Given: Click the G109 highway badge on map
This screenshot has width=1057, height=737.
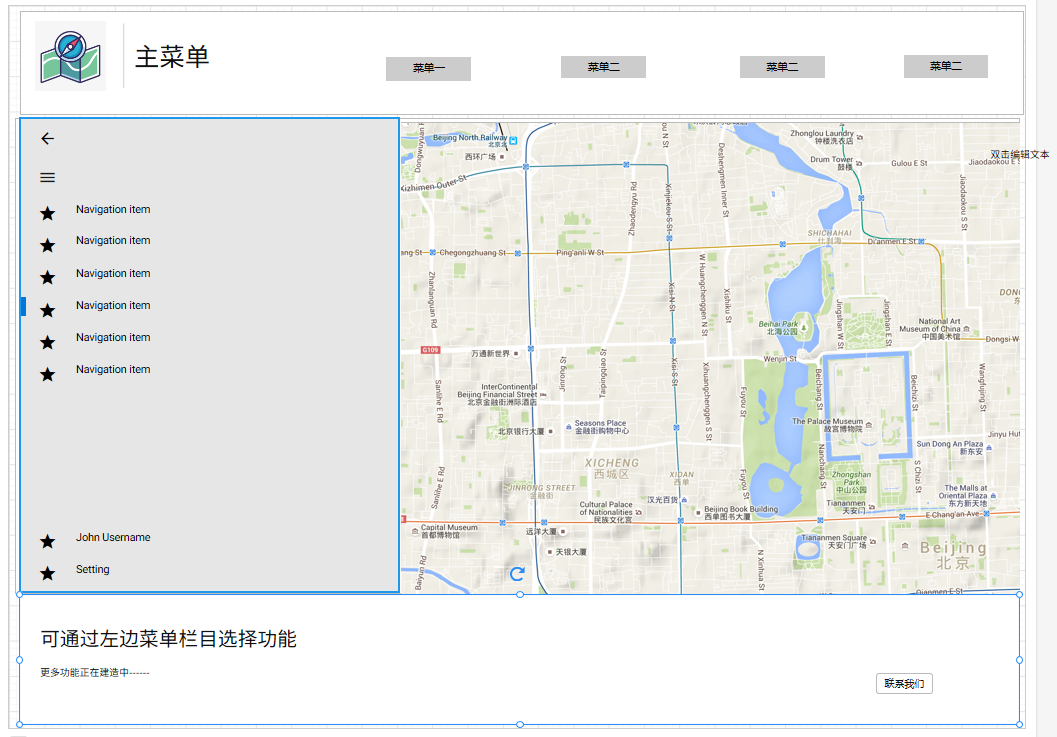Looking at the screenshot, I should 430,350.
